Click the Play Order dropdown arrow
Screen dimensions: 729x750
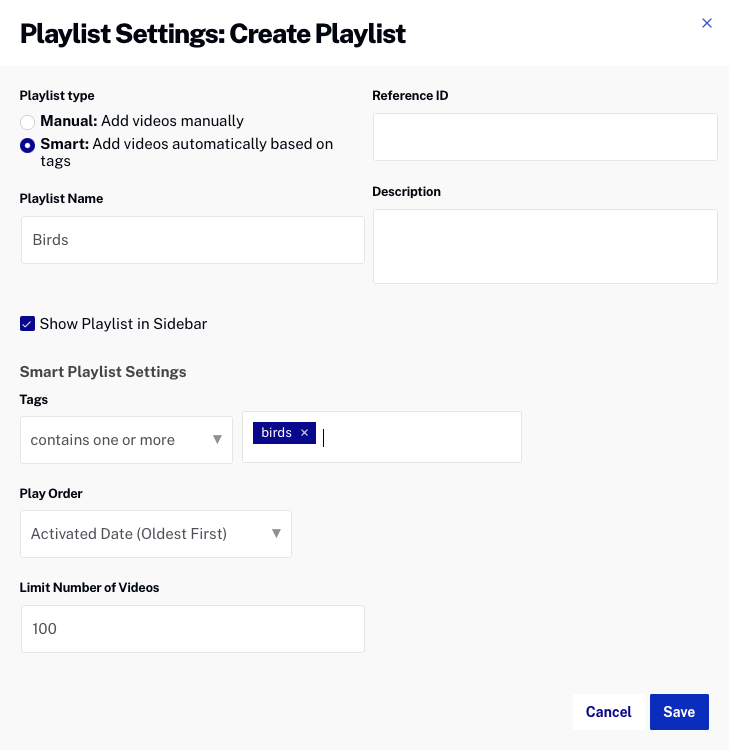(276, 534)
